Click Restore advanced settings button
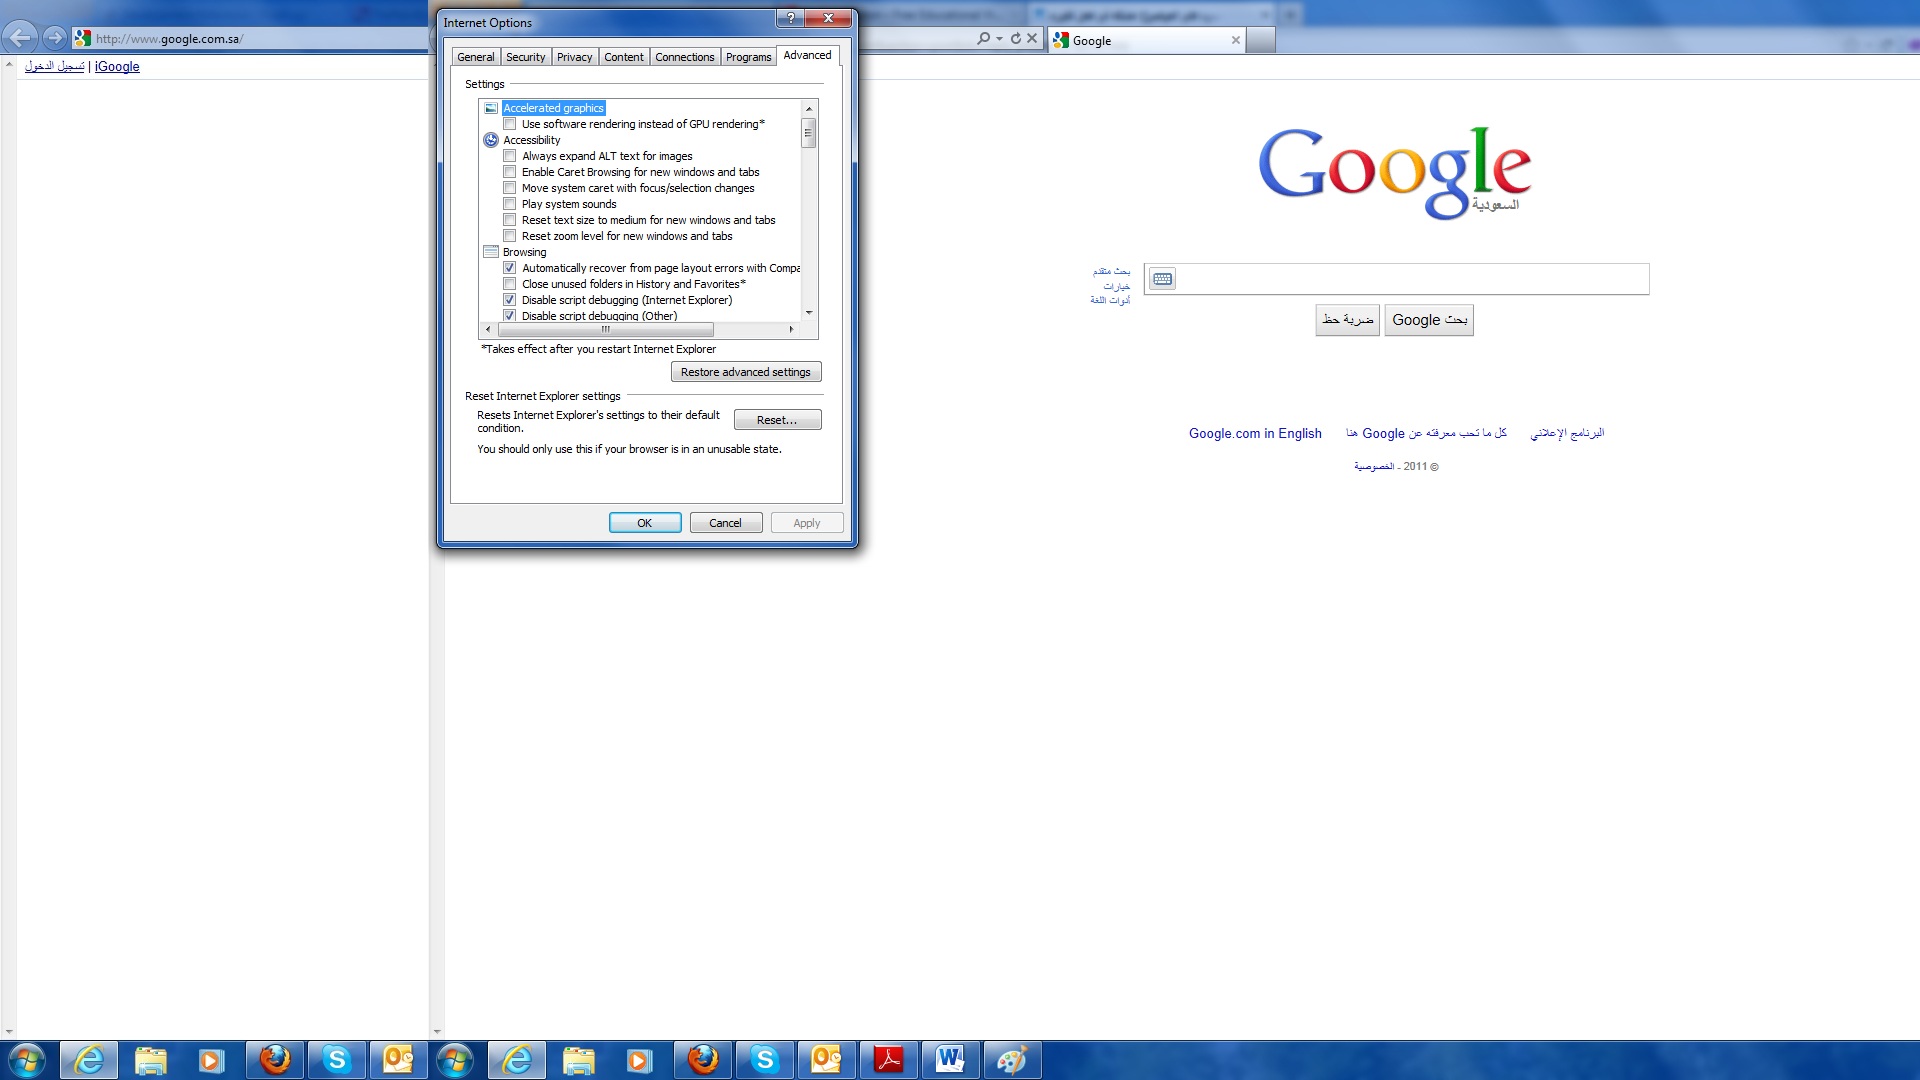This screenshot has height=1080, width=1920. [x=745, y=372]
